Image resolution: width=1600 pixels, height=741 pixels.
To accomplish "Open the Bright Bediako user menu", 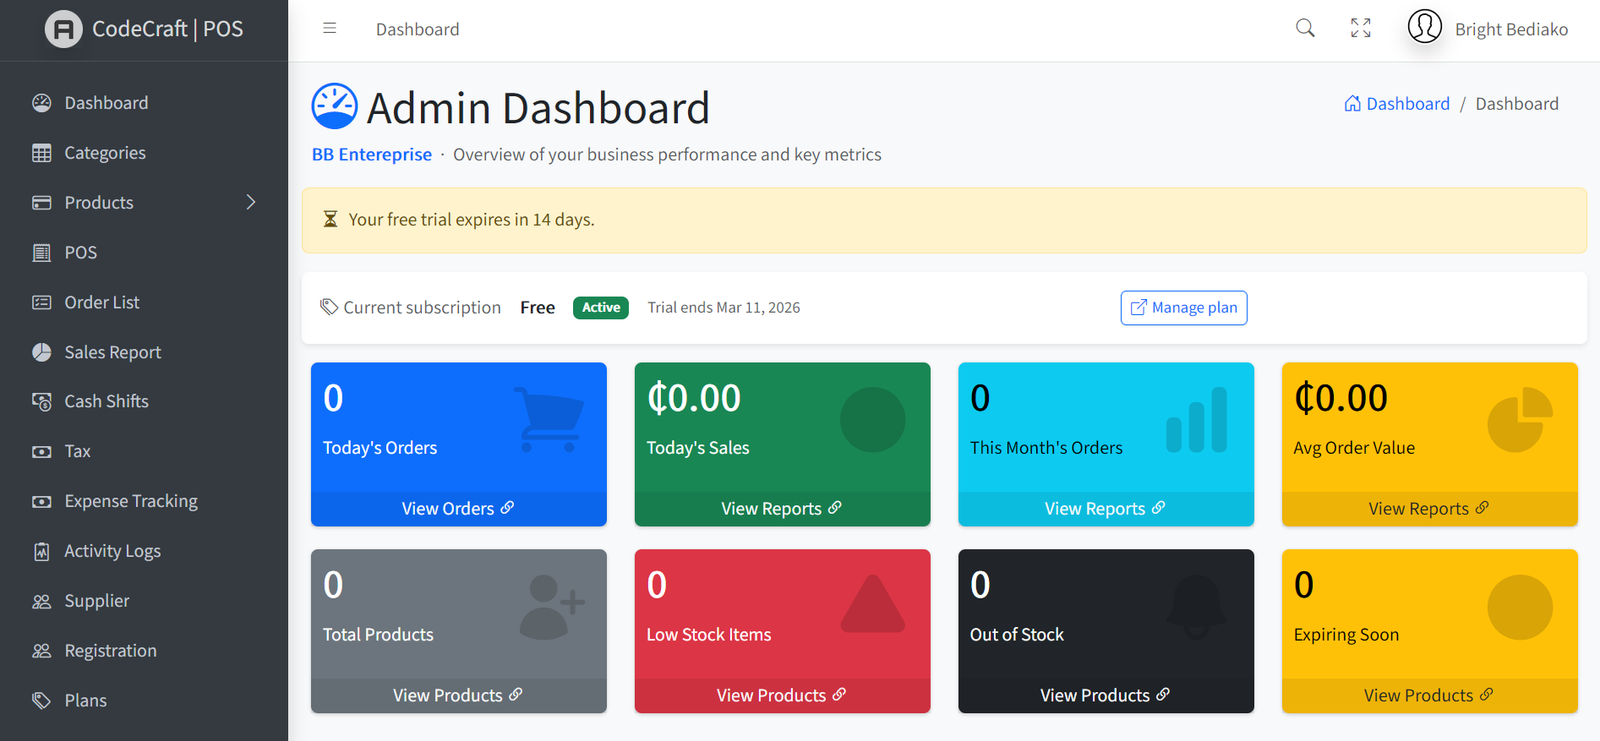I will pos(1488,29).
